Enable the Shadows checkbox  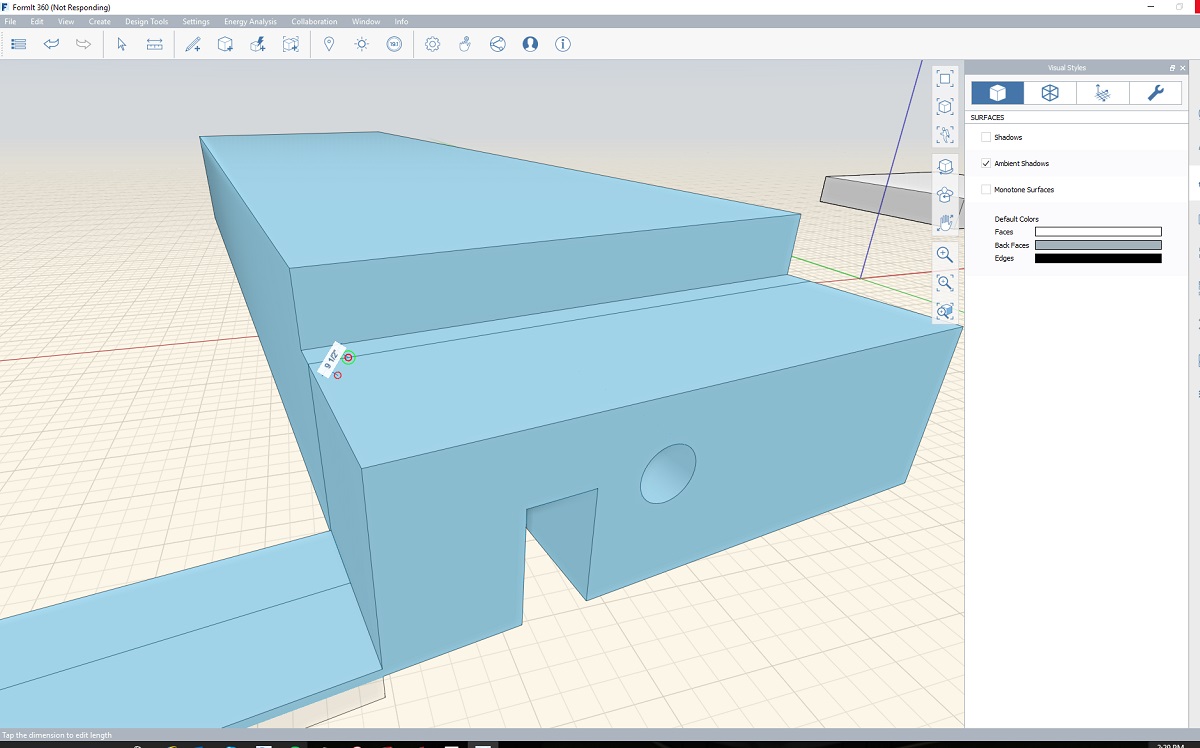[986, 137]
